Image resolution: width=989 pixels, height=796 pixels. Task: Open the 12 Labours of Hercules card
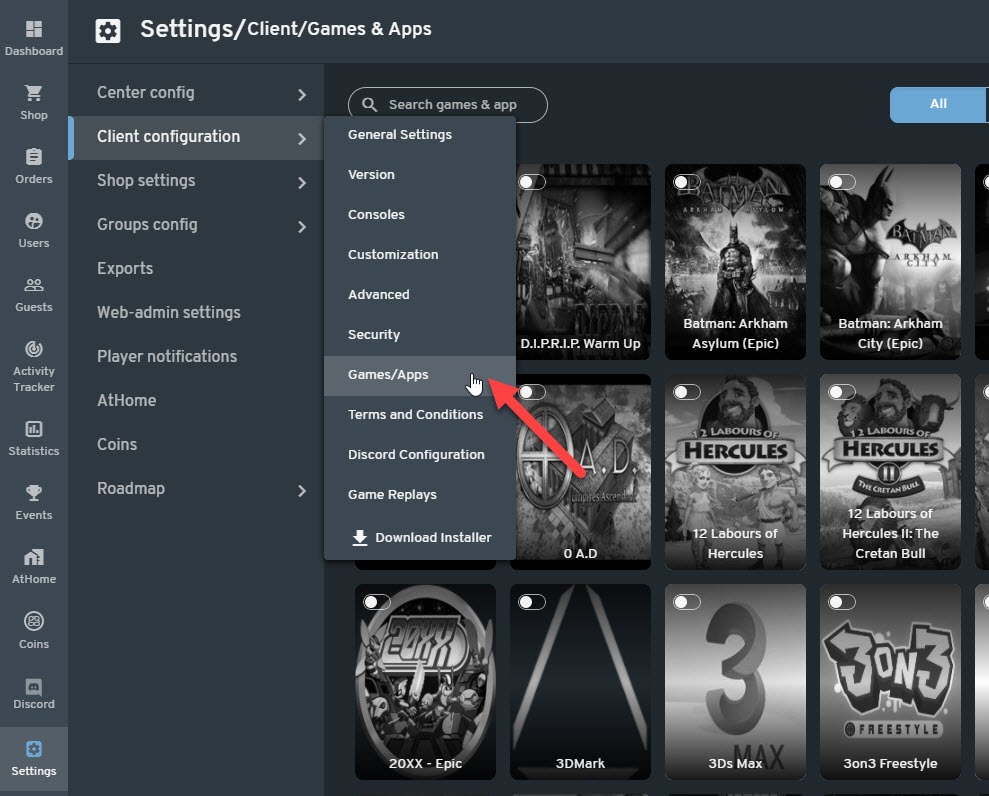[x=735, y=472]
